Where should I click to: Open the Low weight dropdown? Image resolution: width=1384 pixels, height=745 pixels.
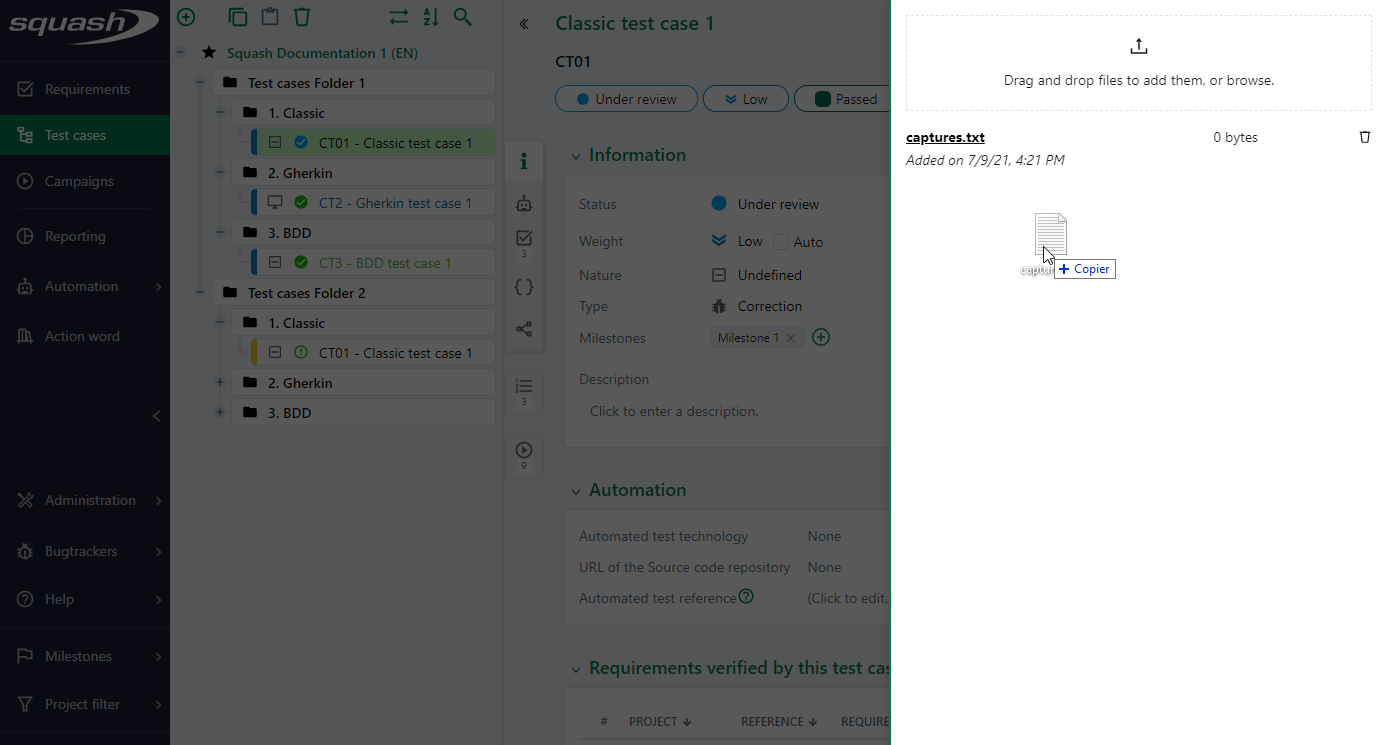pos(745,98)
